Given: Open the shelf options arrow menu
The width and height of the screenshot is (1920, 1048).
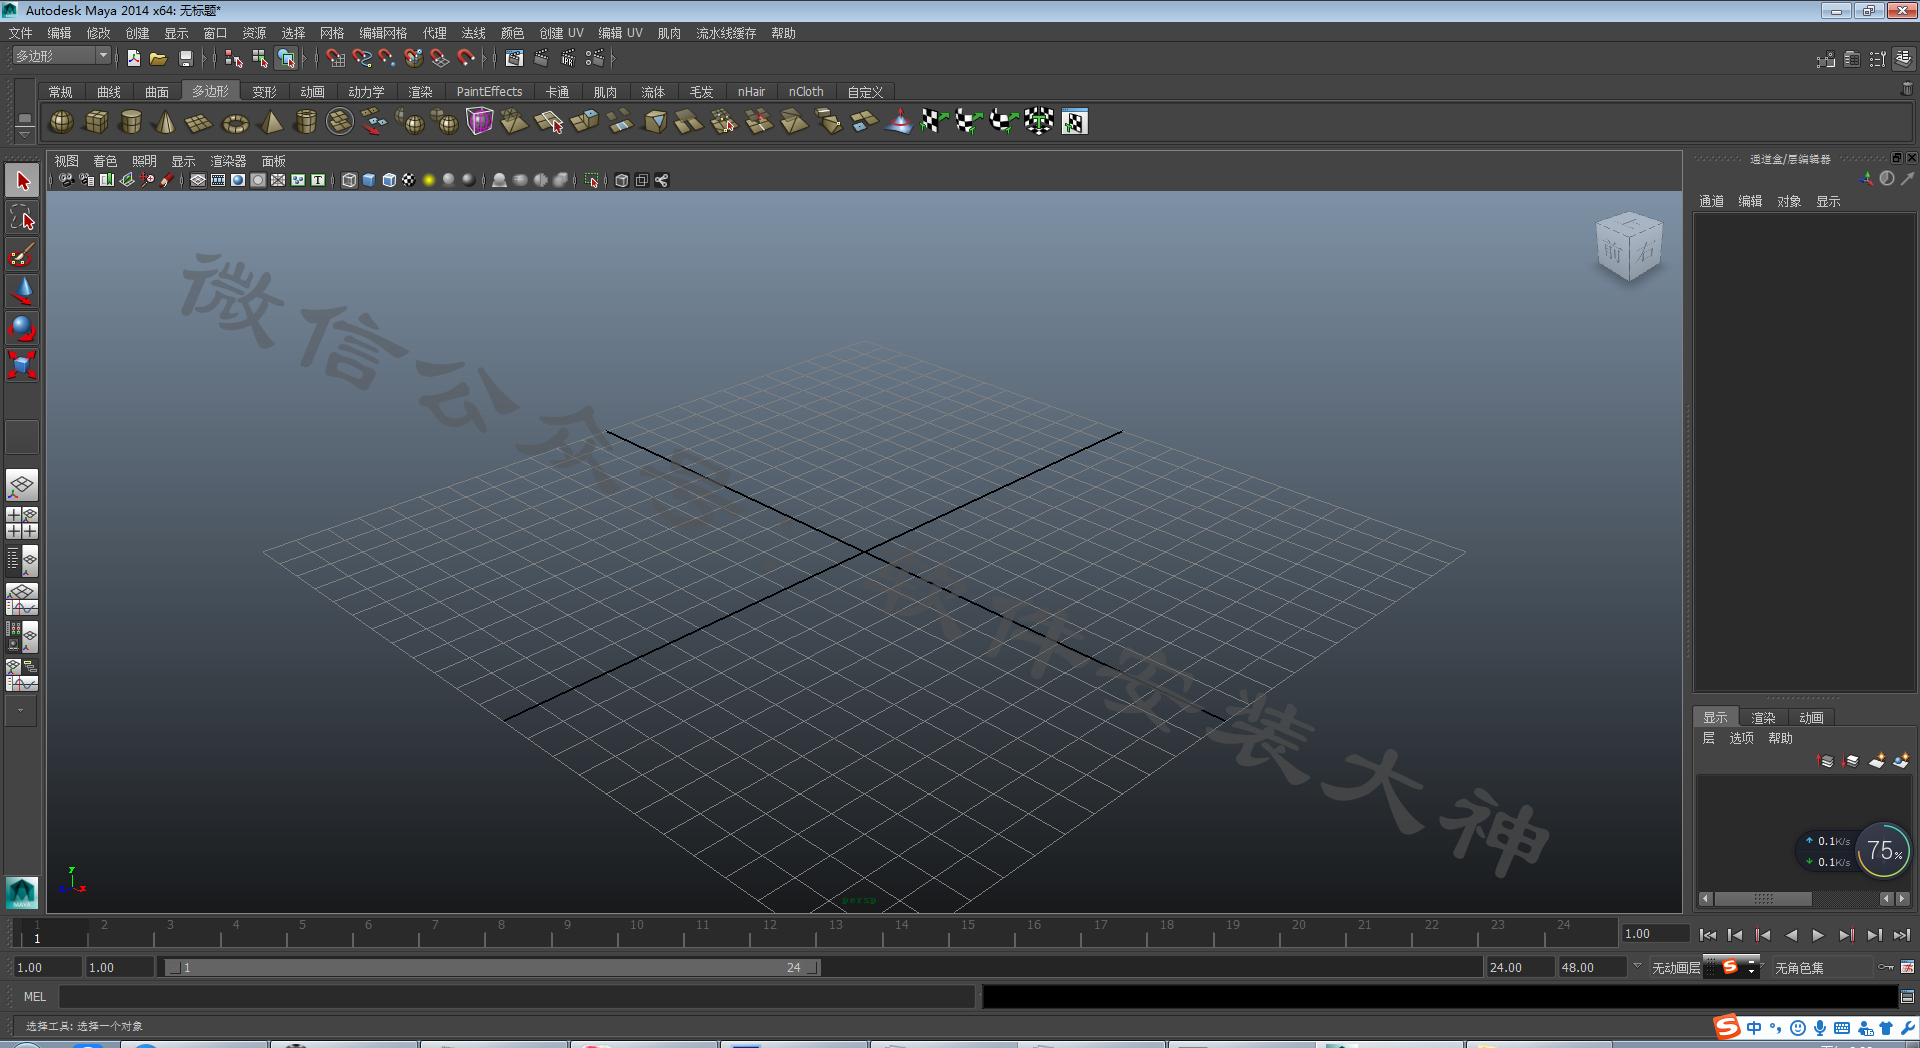Looking at the screenshot, I should (24, 133).
